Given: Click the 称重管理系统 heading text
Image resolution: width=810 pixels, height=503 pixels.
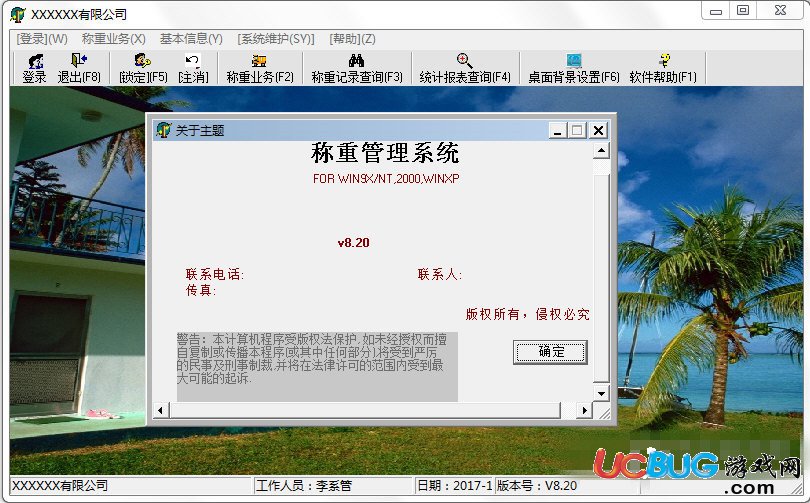Looking at the screenshot, I should 385,153.
